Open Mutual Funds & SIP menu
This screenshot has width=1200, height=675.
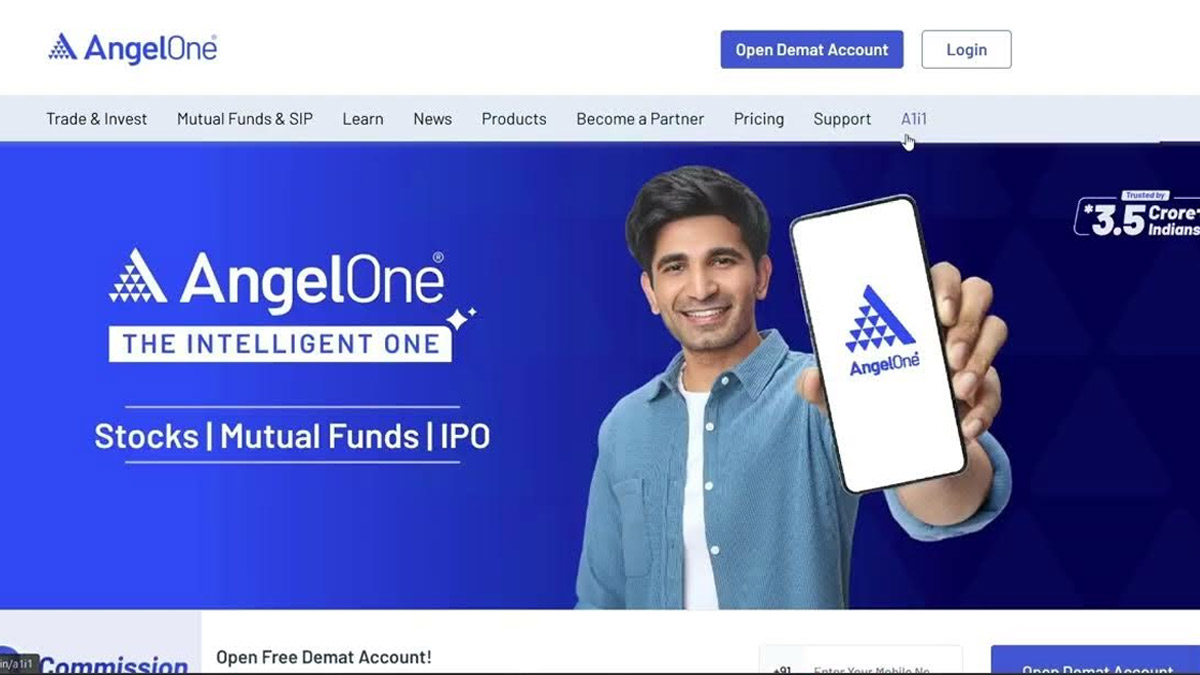(x=245, y=119)
